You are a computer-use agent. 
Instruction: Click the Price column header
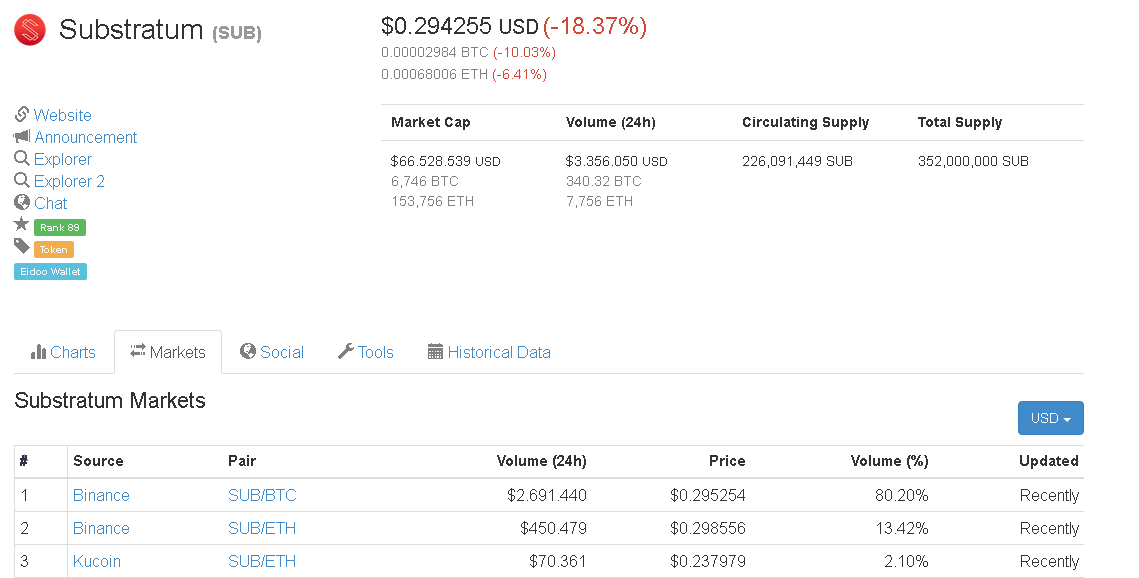coord(727,461)
